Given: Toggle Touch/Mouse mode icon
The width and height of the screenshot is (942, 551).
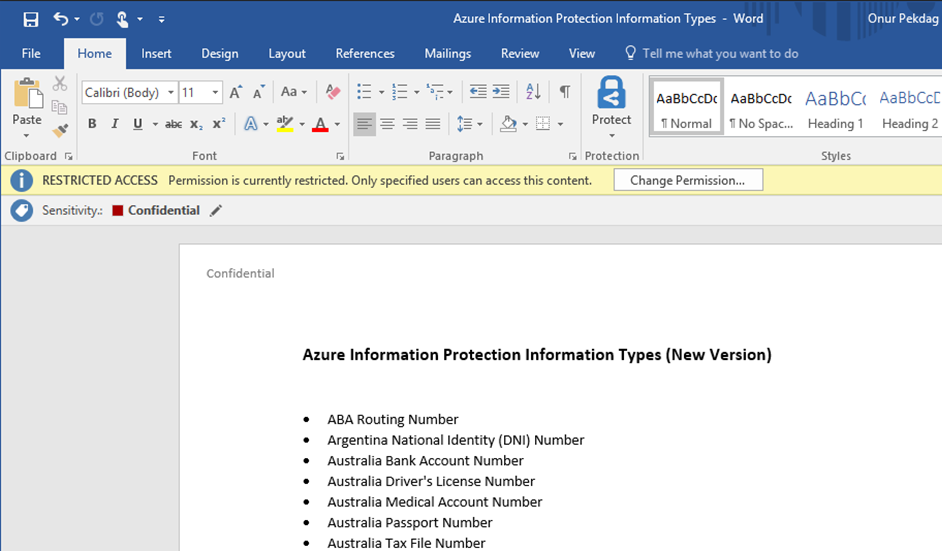Looking at the screenshot, I should [x=122, y=19].
